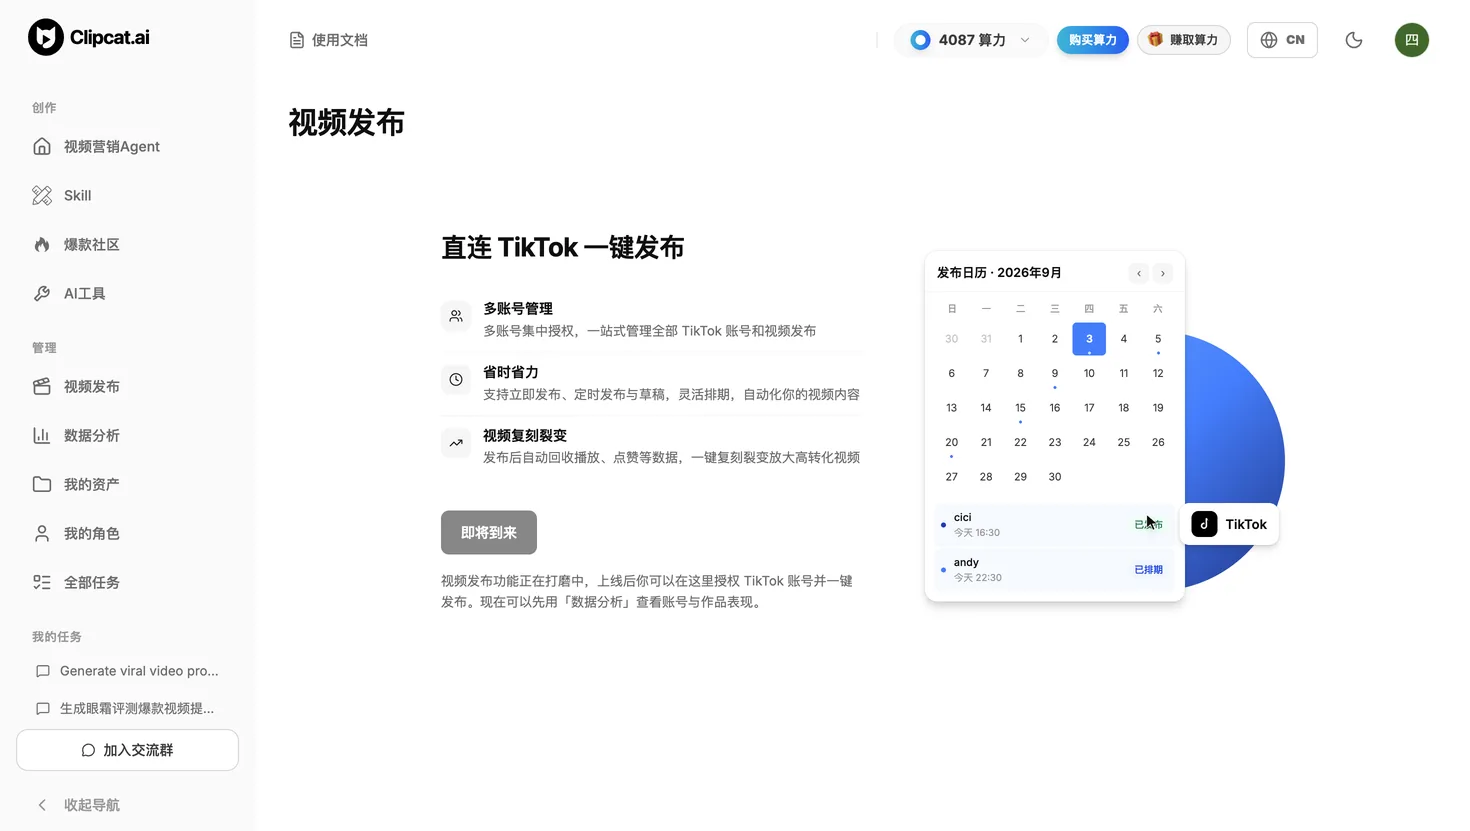Go to next month in 发布日历
Image resolution: width=1470 pixels, height=831 pixels.
click(x=1163, y=273)
